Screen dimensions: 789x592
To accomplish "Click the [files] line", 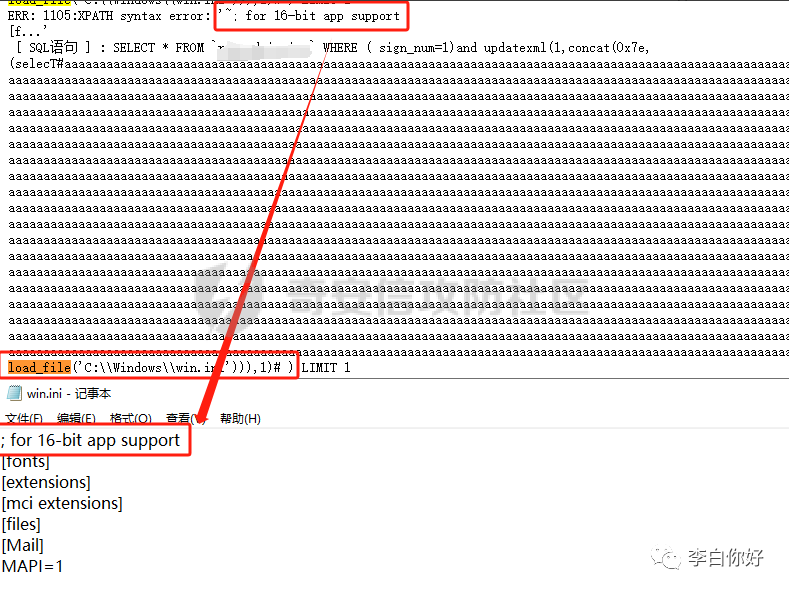I will pyautogui.click(x=21, y=525).
